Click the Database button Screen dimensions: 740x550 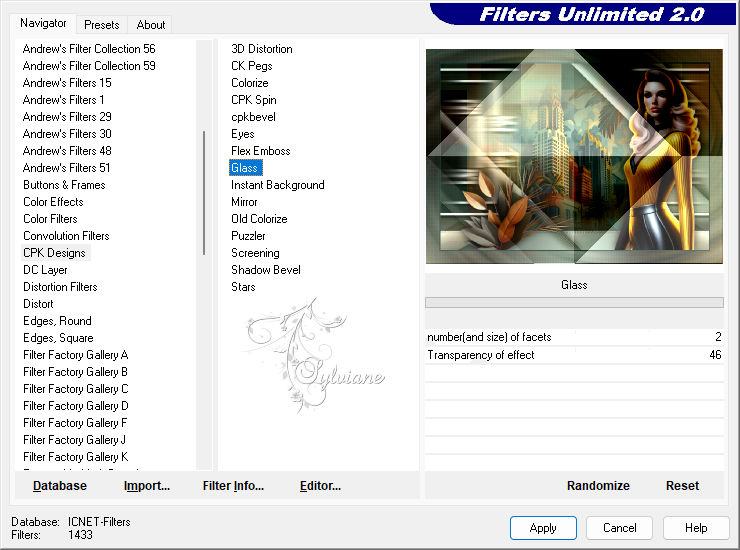(x=60, y=486)
